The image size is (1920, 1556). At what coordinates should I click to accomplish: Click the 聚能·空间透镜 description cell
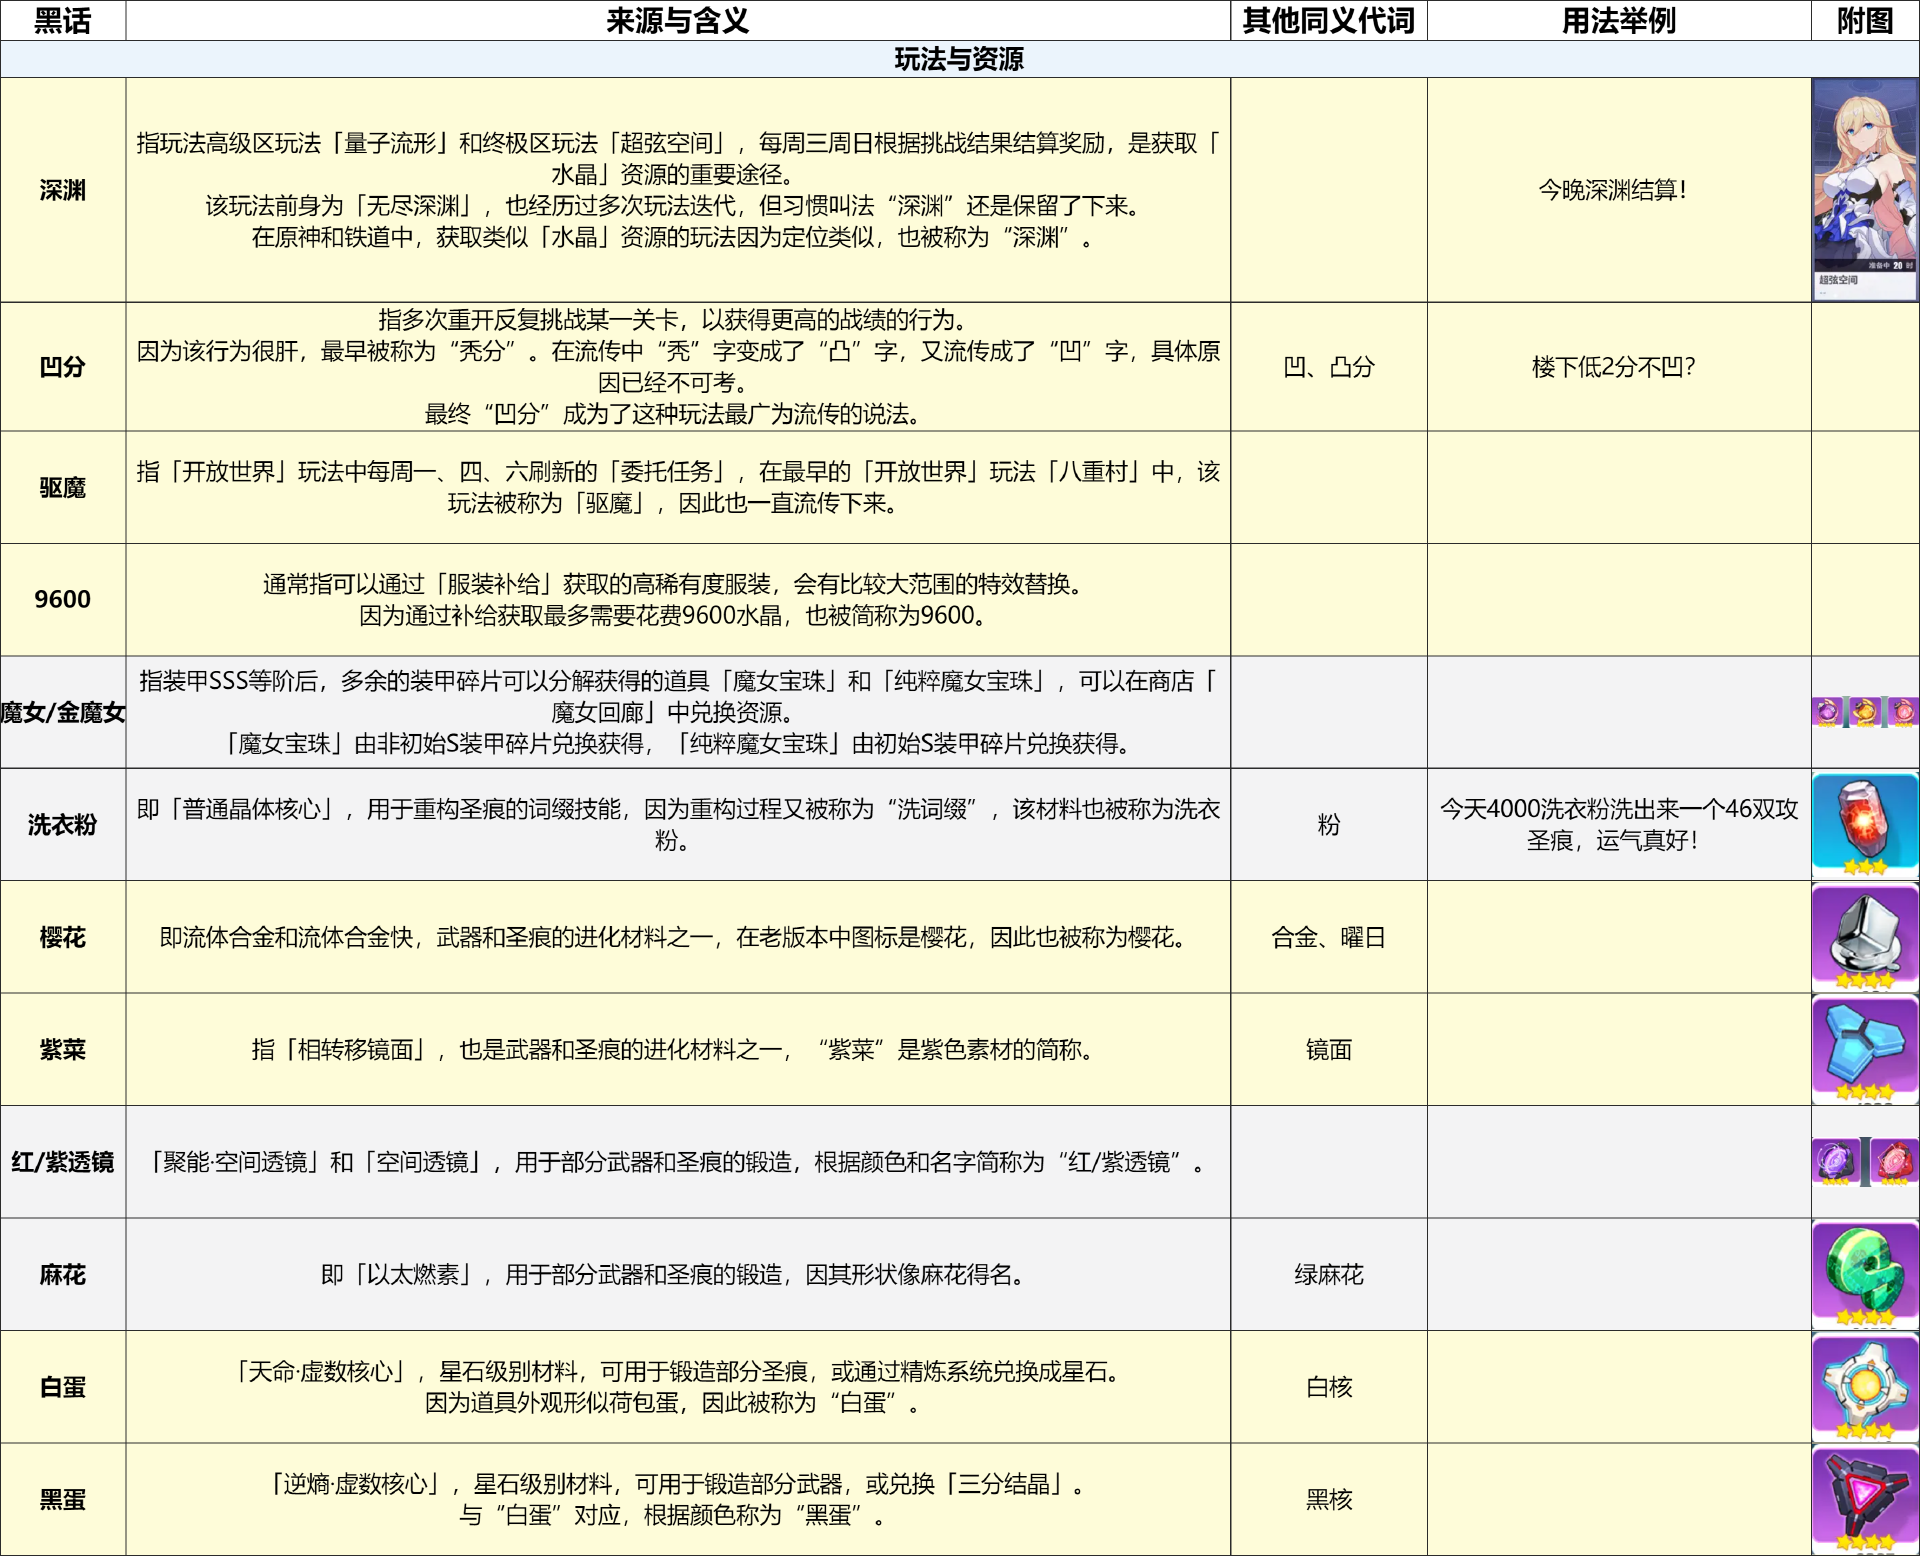pos(678,1162)
